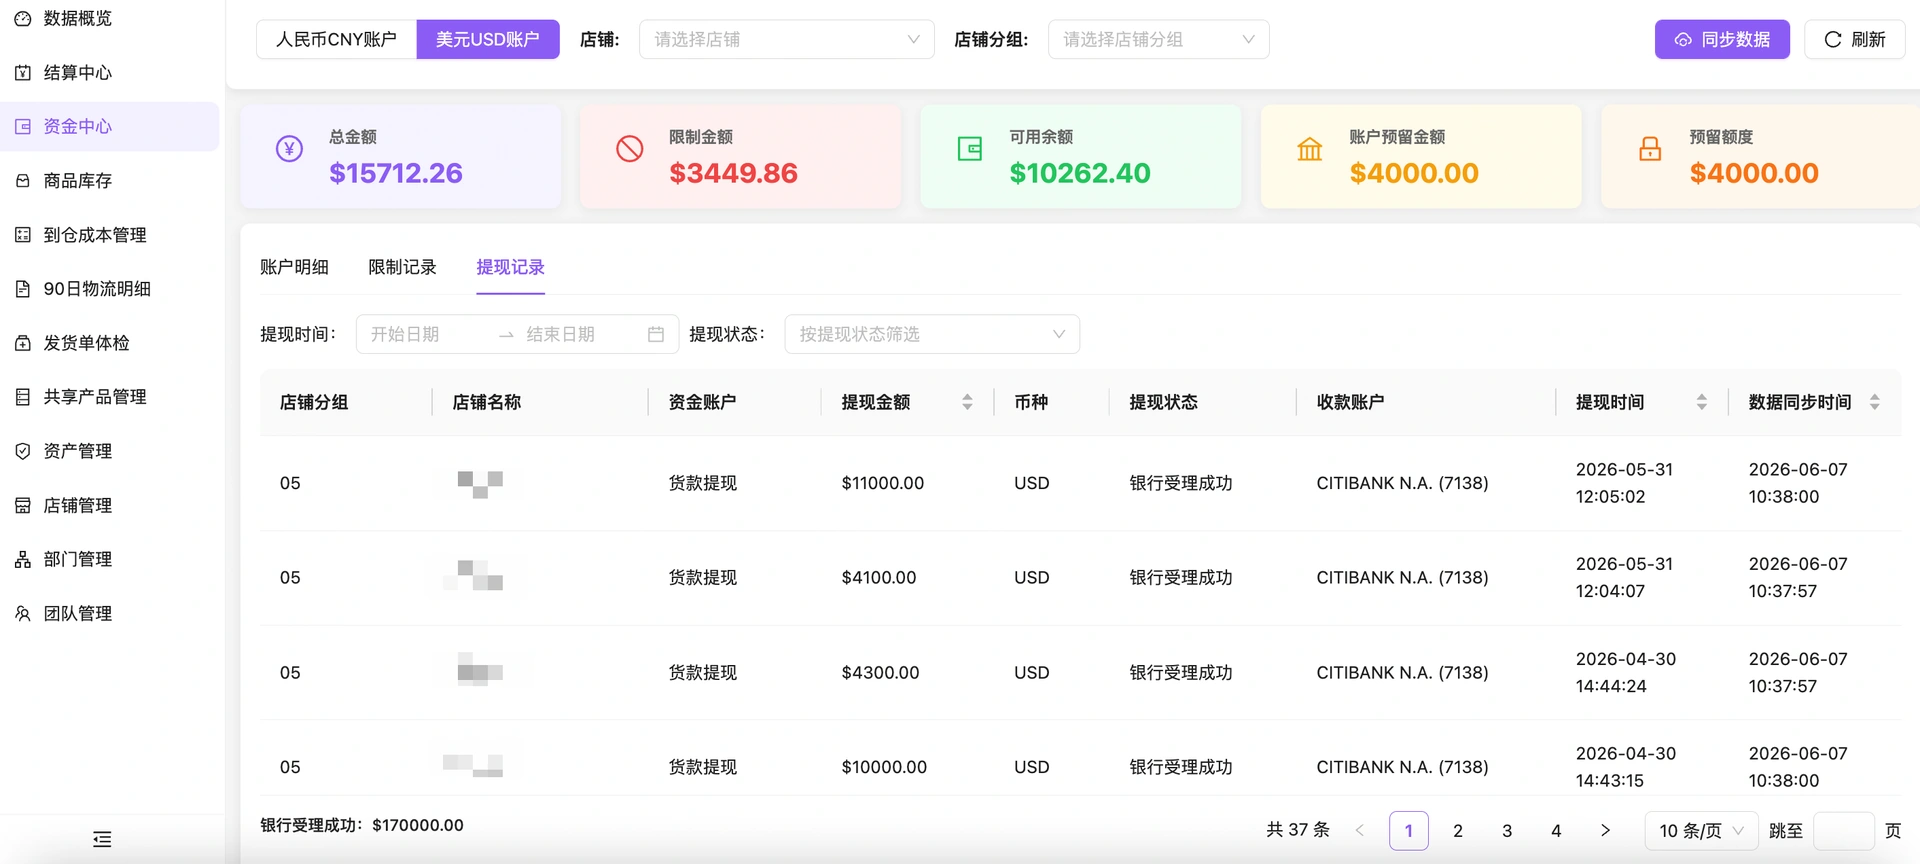Viewport: 1920px width, 864px height.
Task: Click the 到仓成本管理 sidebar icon
Action: pyautogui.click(x=23, y=234)
